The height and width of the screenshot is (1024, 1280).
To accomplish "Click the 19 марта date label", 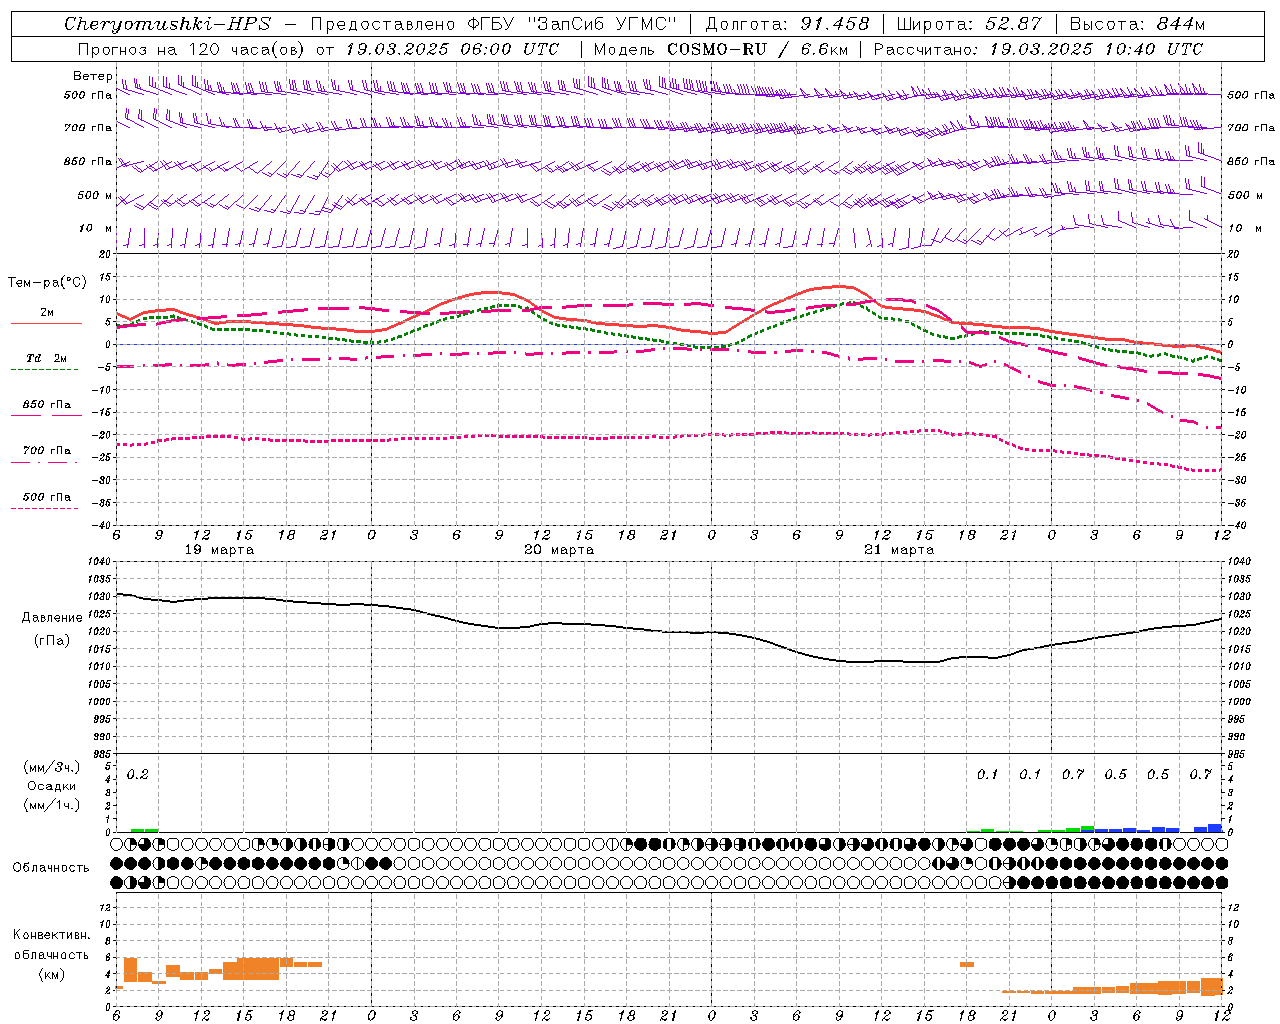I will [x=220, y=549].
